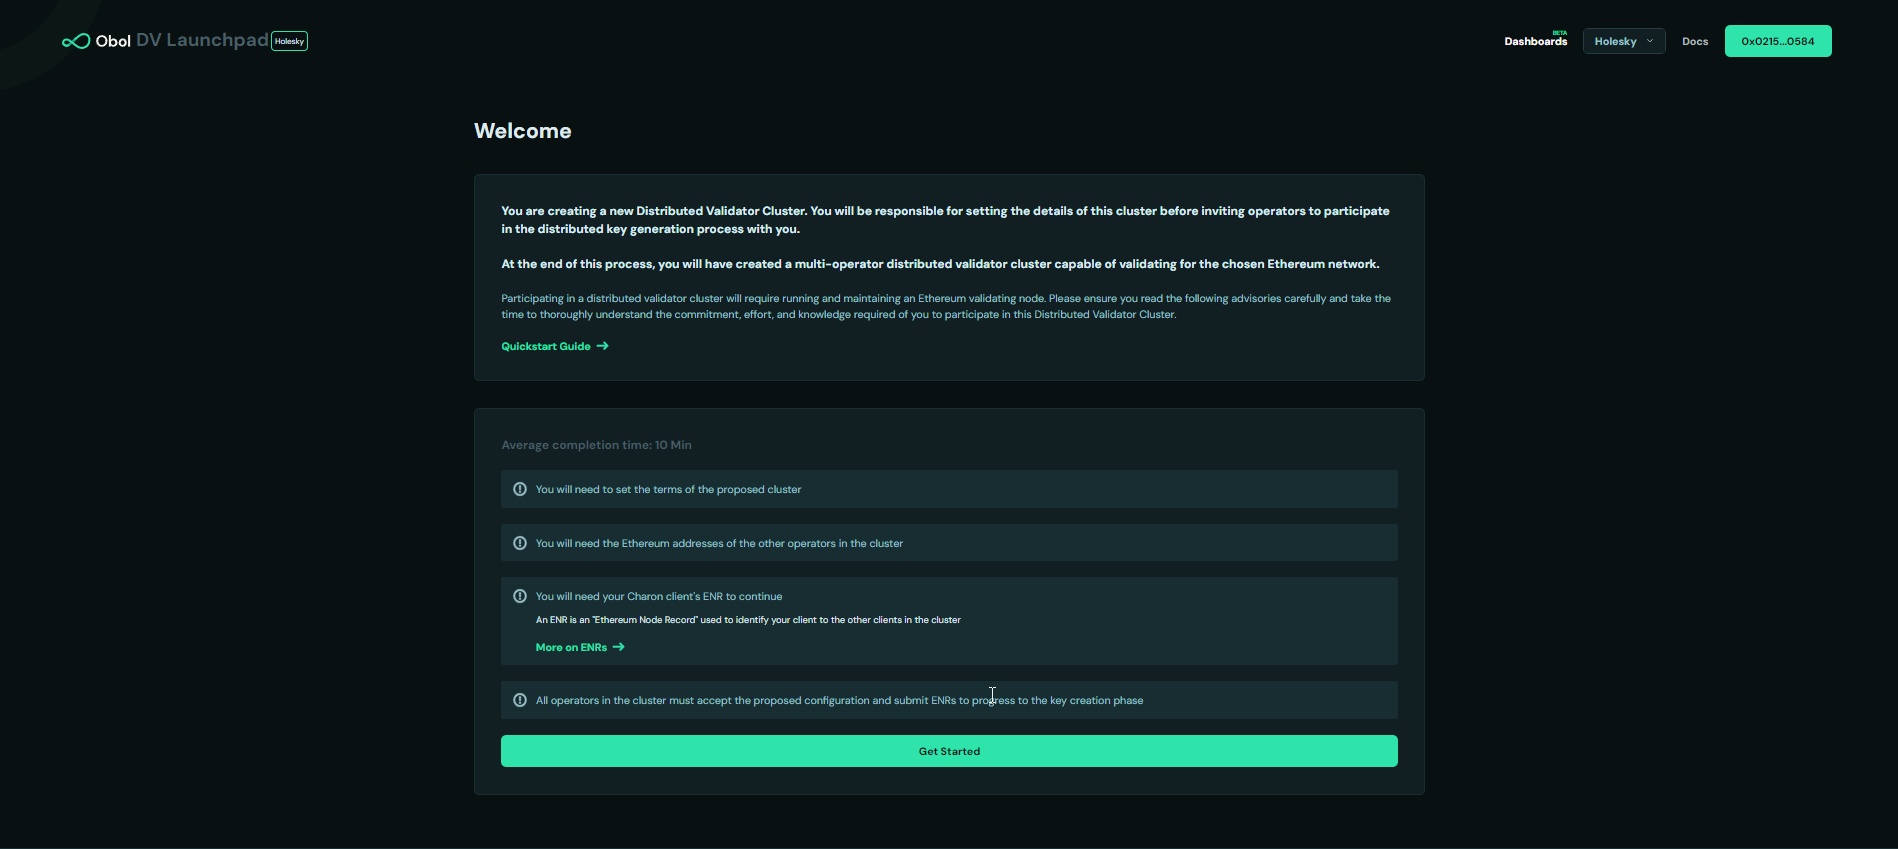Click the Welcome heading
The width and height of the screenshot is (1898, 849).
coord(522,131)
